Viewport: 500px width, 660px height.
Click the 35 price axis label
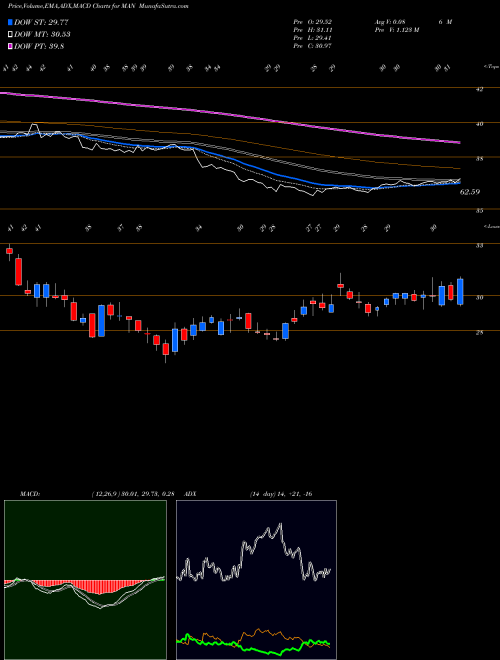coord(479,211)
